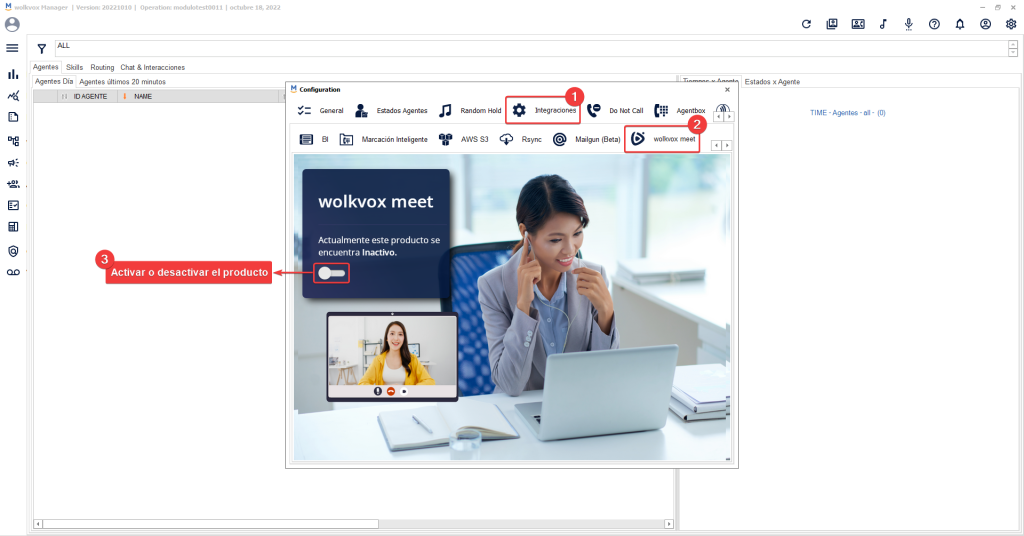Close the Configuration dialog
This screenshot has height=536, width=1024.
pos(728,89)
